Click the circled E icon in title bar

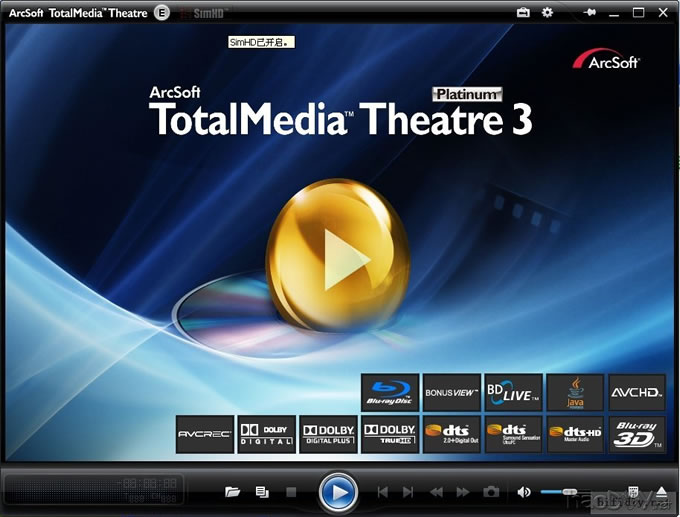(163, 13)
